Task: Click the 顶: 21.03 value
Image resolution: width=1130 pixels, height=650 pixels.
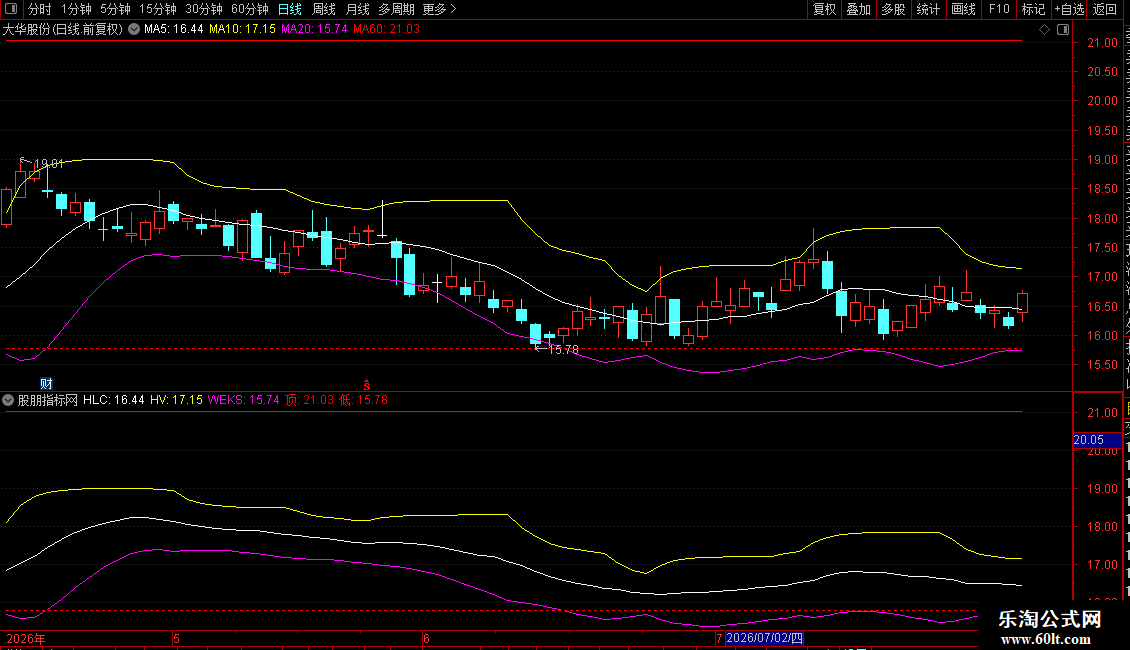Action: tap(309, 400)
